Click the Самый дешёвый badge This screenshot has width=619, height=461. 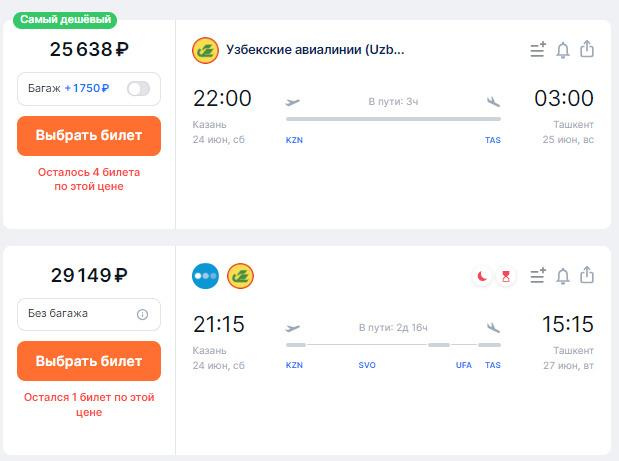point(64,19)
